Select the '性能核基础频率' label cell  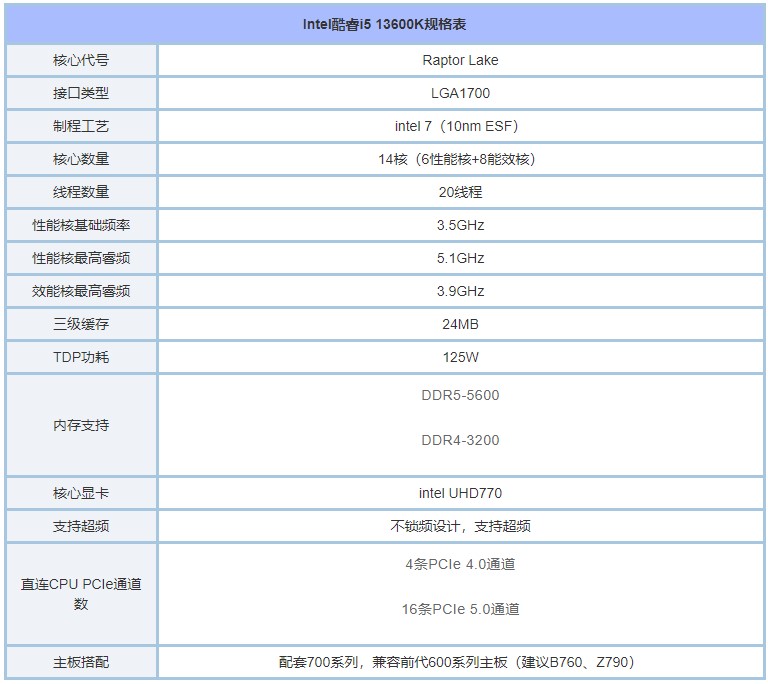point(81,225)
